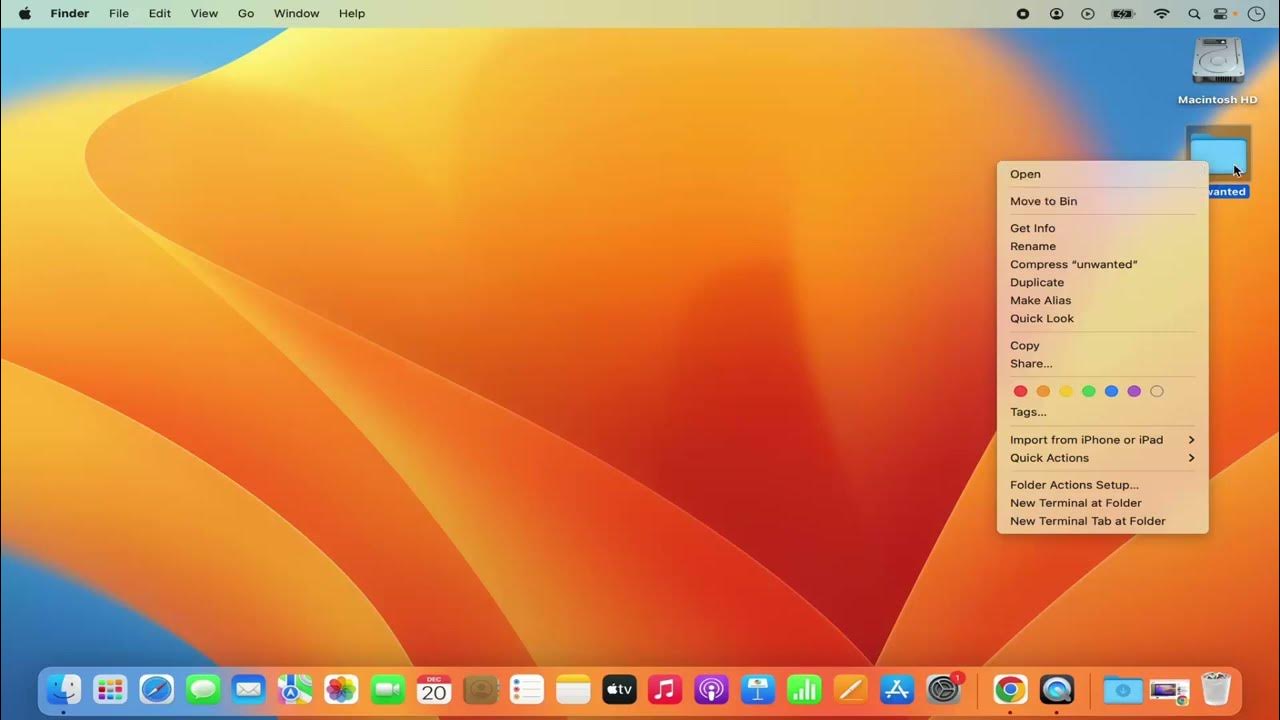1280x720 pixels.
Task: Launch Google Chrome from the Dock
Action: coord(1010,689)
